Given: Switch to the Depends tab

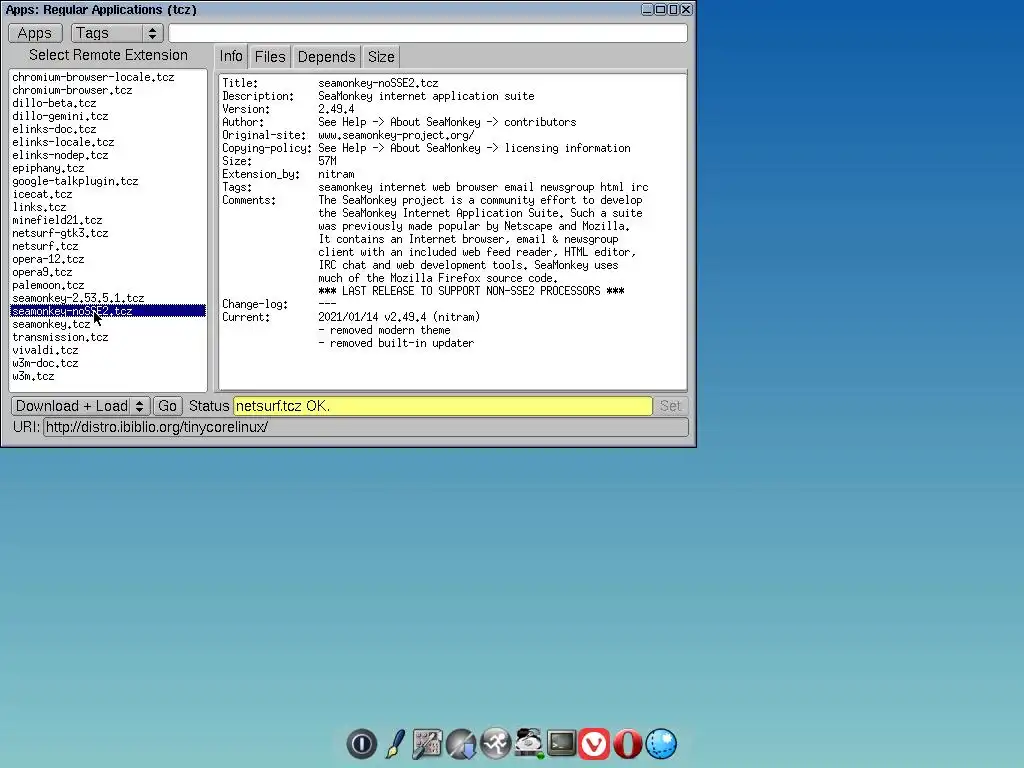Looking at the screenshot, I should pos(327,57).
